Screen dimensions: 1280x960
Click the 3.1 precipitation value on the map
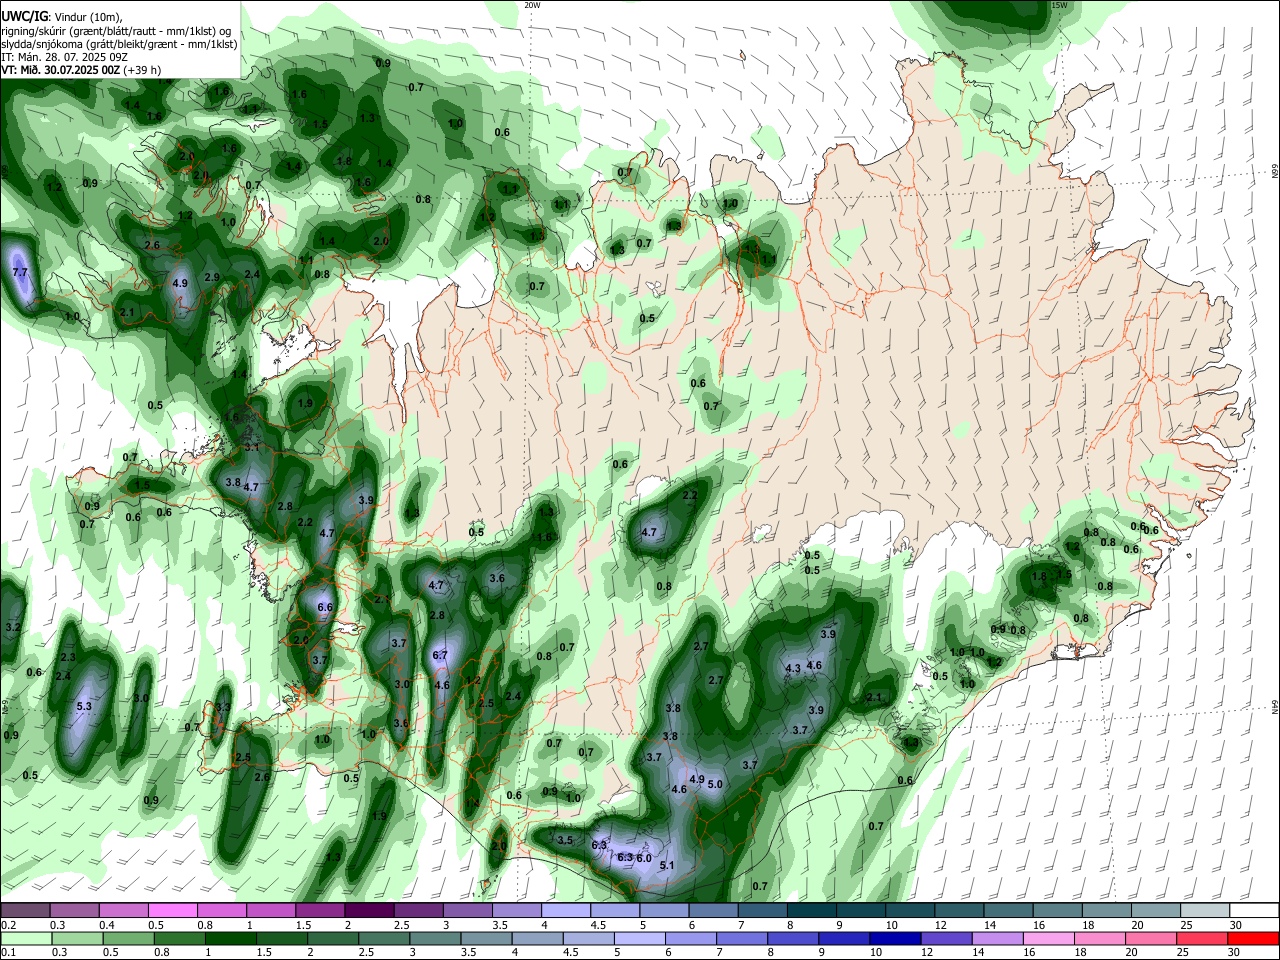pos(252,447)
